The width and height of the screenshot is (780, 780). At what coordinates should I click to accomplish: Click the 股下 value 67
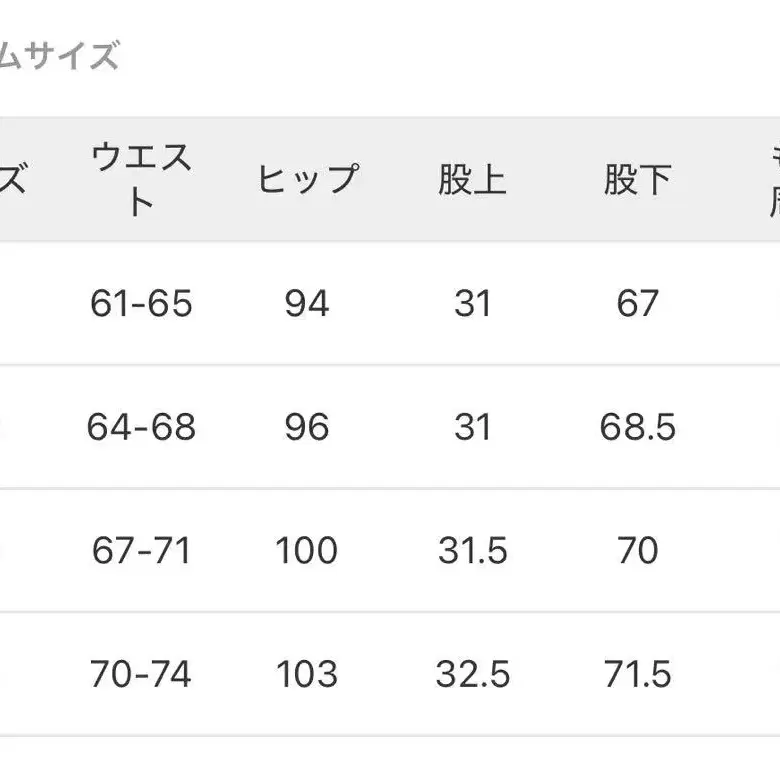638,303
